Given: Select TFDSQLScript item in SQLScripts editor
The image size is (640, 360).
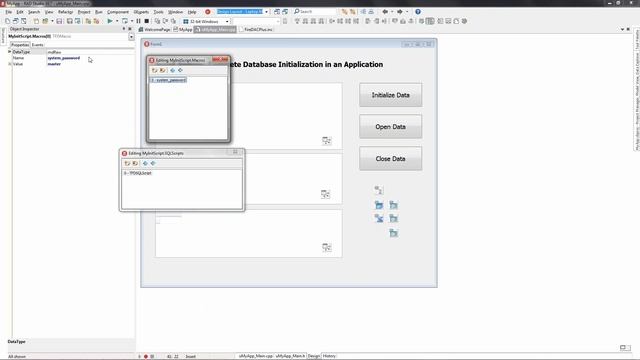Looking at the screenshot, I should (138, 173).
